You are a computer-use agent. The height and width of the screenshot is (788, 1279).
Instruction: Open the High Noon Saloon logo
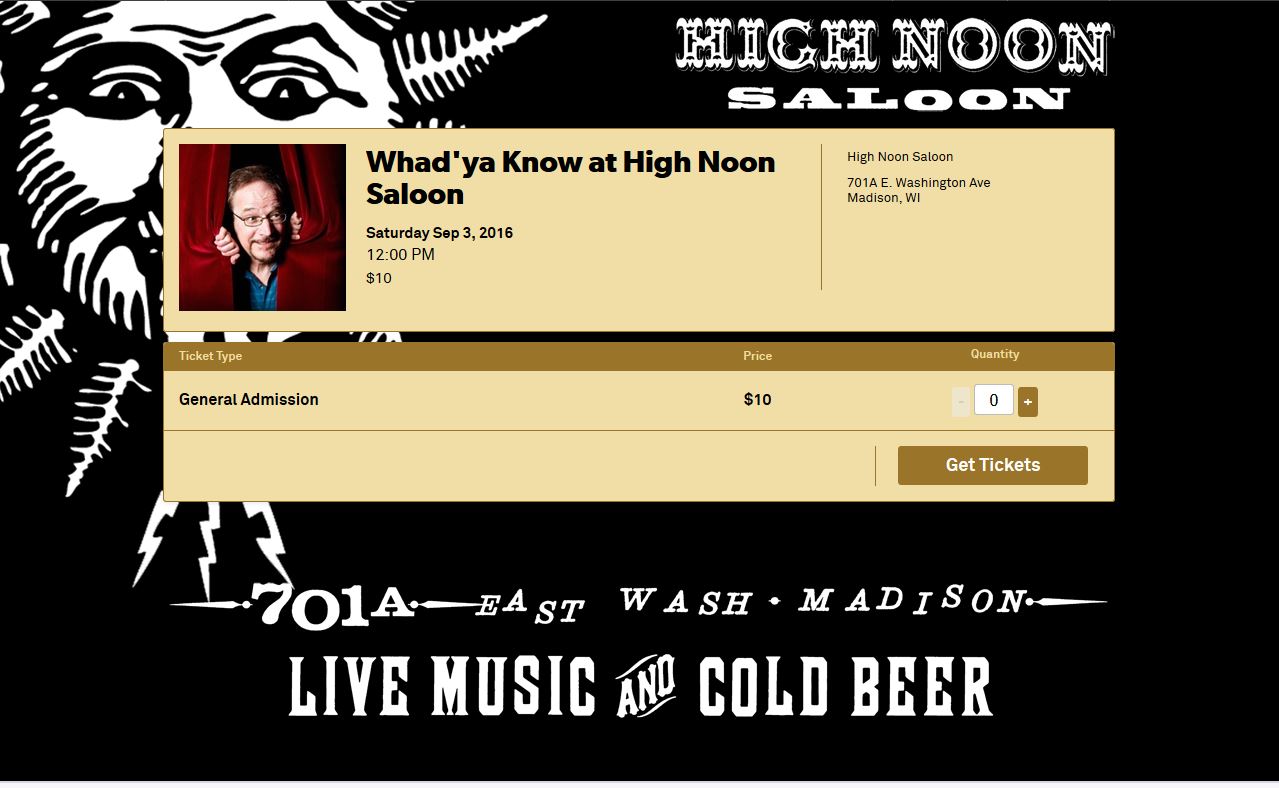pyautogui.click(x=894, y=62)
